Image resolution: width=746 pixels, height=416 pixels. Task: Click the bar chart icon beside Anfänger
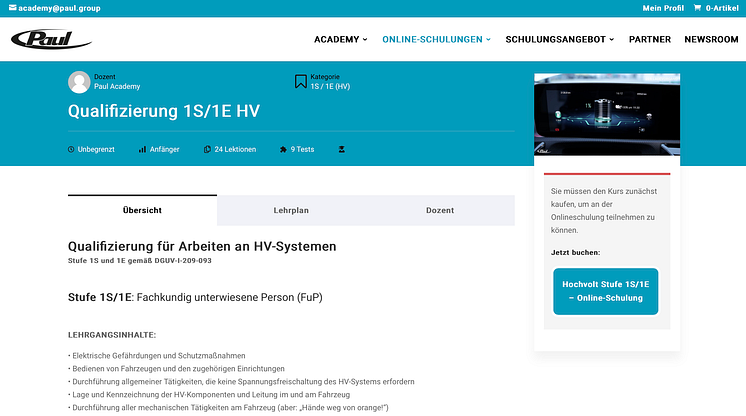coord(142,149)
